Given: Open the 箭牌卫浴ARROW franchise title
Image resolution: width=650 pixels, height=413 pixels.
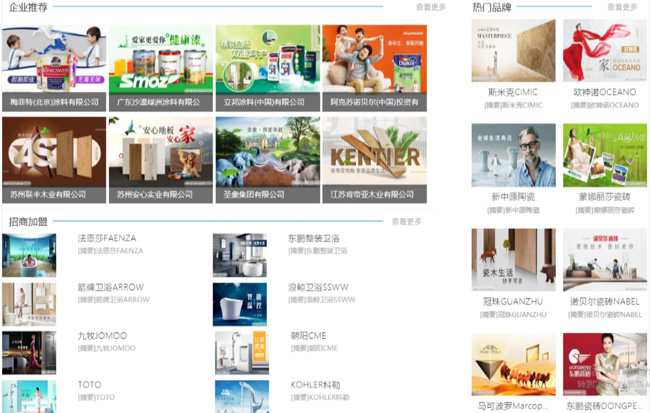Looking at the screenshot, I should [x=111, y=287].
